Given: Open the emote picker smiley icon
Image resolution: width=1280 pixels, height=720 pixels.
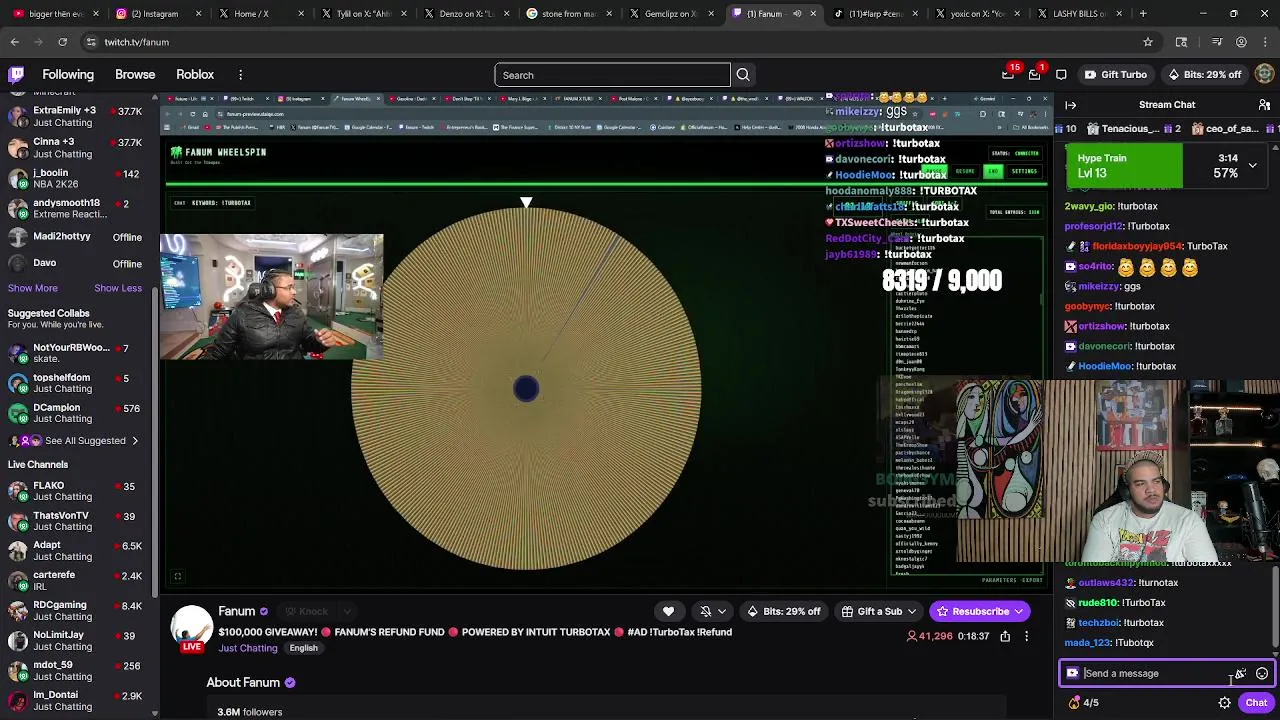Looking at the screenshot, I should 1262,674.
